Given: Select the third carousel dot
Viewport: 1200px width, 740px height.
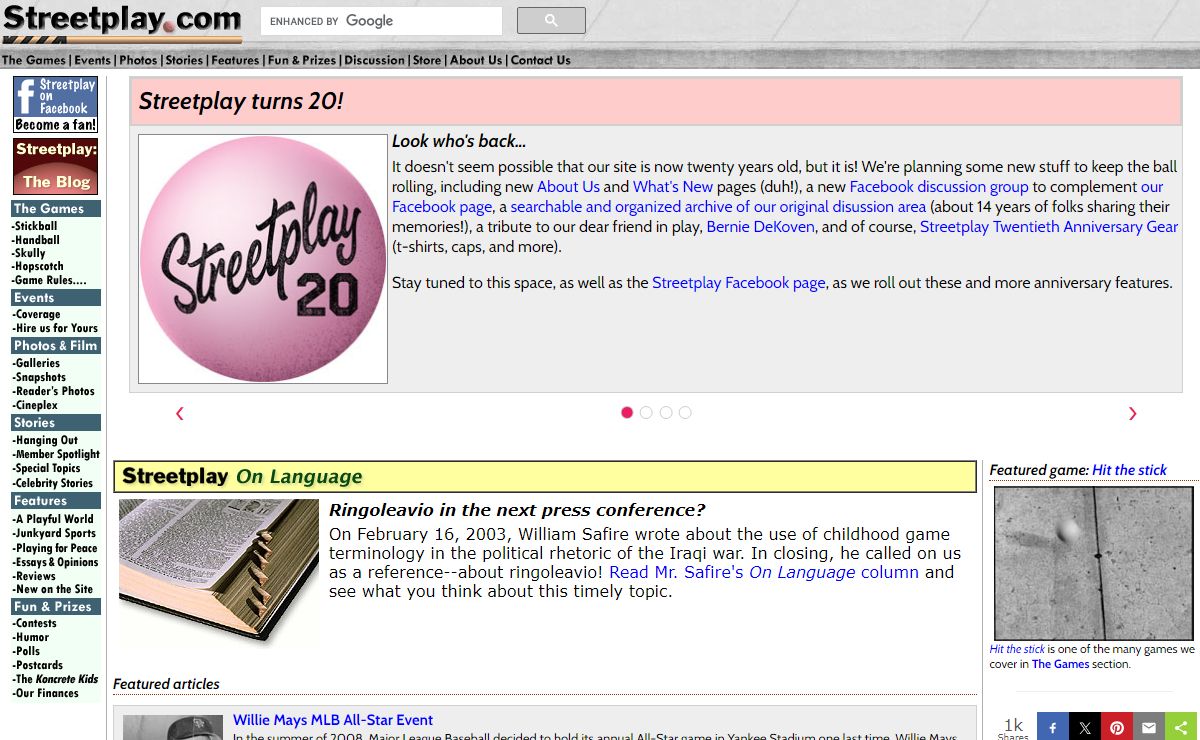Looking at the screenshot, I should (x=666, y=412).
